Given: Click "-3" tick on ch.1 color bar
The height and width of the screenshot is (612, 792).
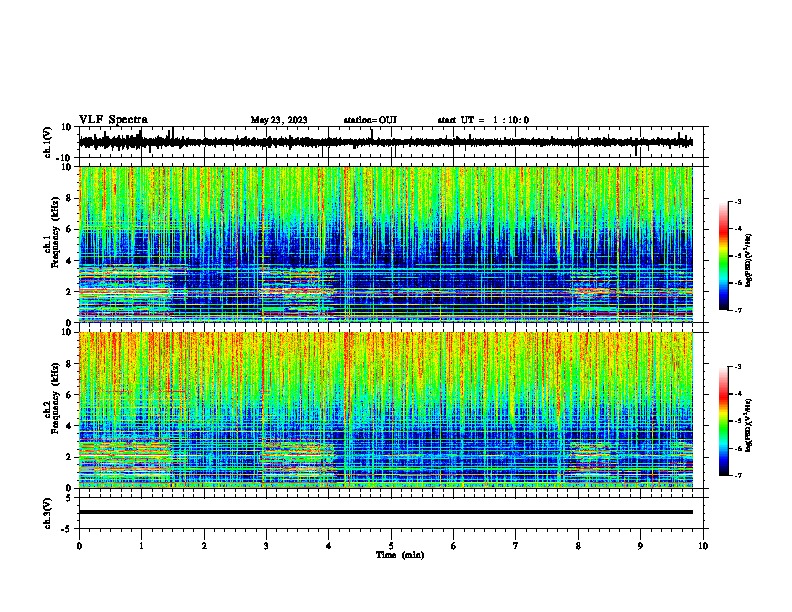Looking at the screenshot, I should pos(738,202).
